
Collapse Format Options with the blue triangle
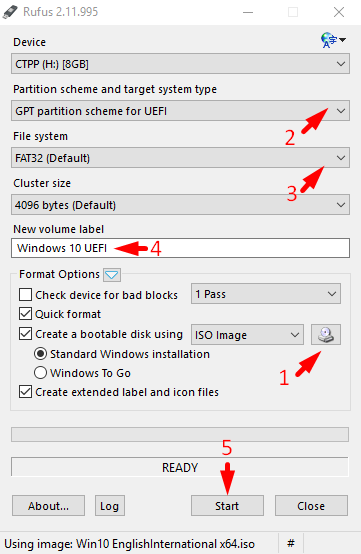[x=112, y=275]
